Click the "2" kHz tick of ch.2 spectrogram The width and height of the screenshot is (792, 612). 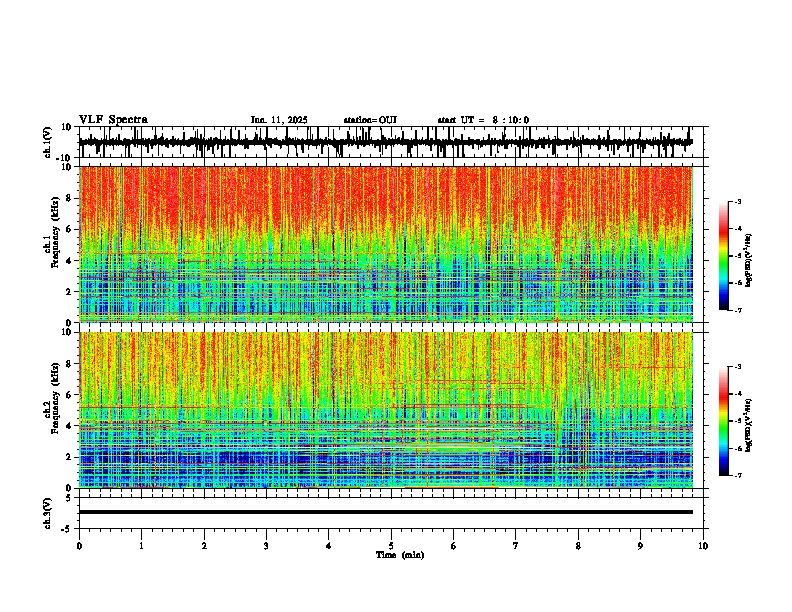tap(70, 457)
